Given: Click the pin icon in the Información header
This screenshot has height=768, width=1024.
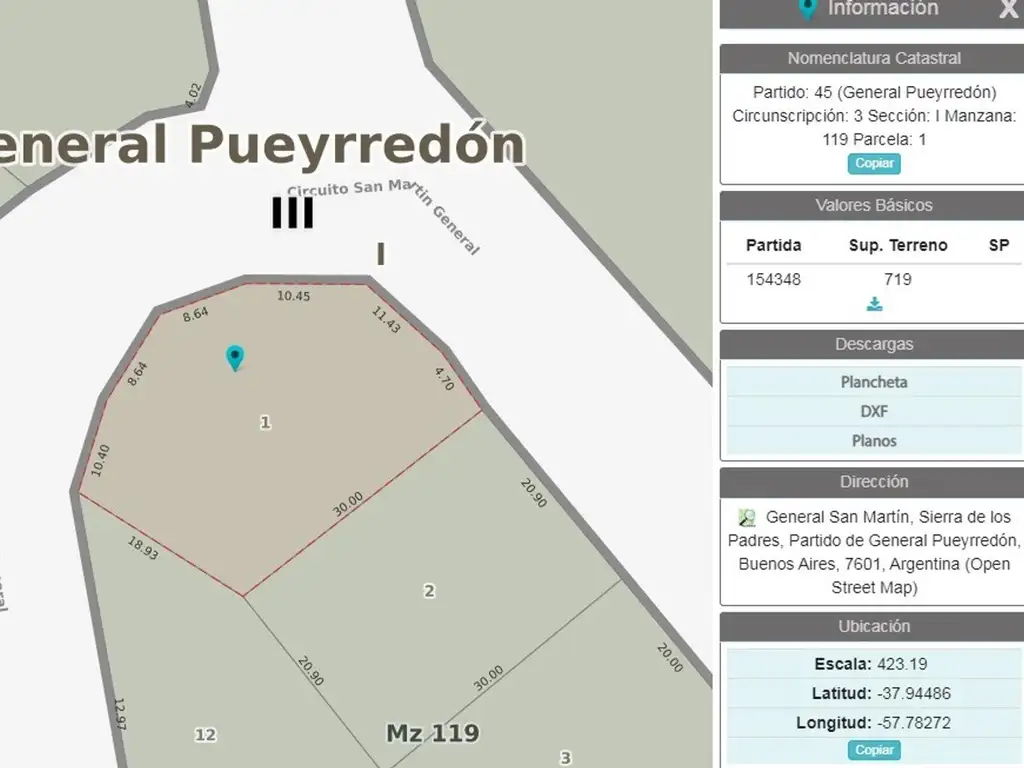Looking at the screenshot, I should 807,9.
